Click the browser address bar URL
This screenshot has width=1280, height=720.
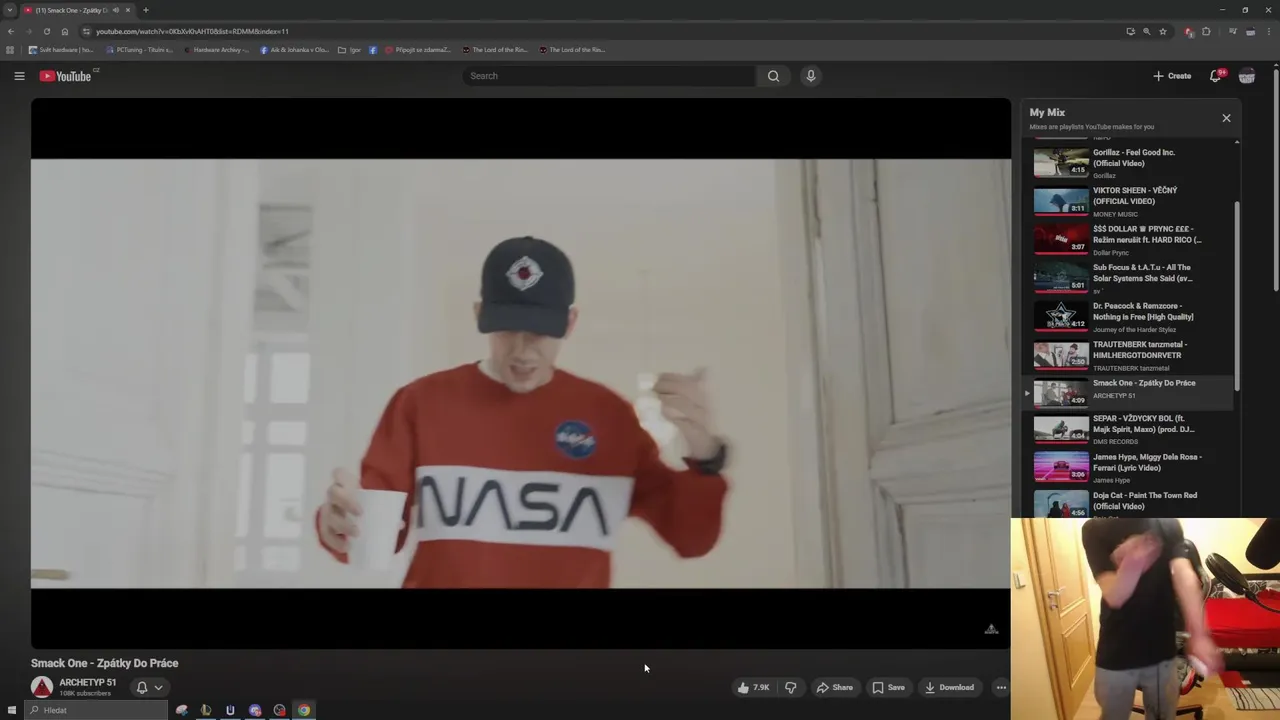tap(192, 31)
